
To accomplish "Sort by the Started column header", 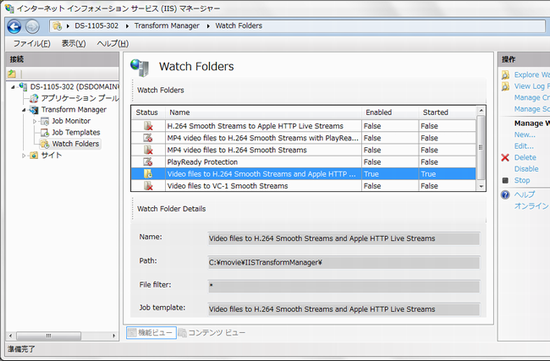I will click(x=448, y=112).
